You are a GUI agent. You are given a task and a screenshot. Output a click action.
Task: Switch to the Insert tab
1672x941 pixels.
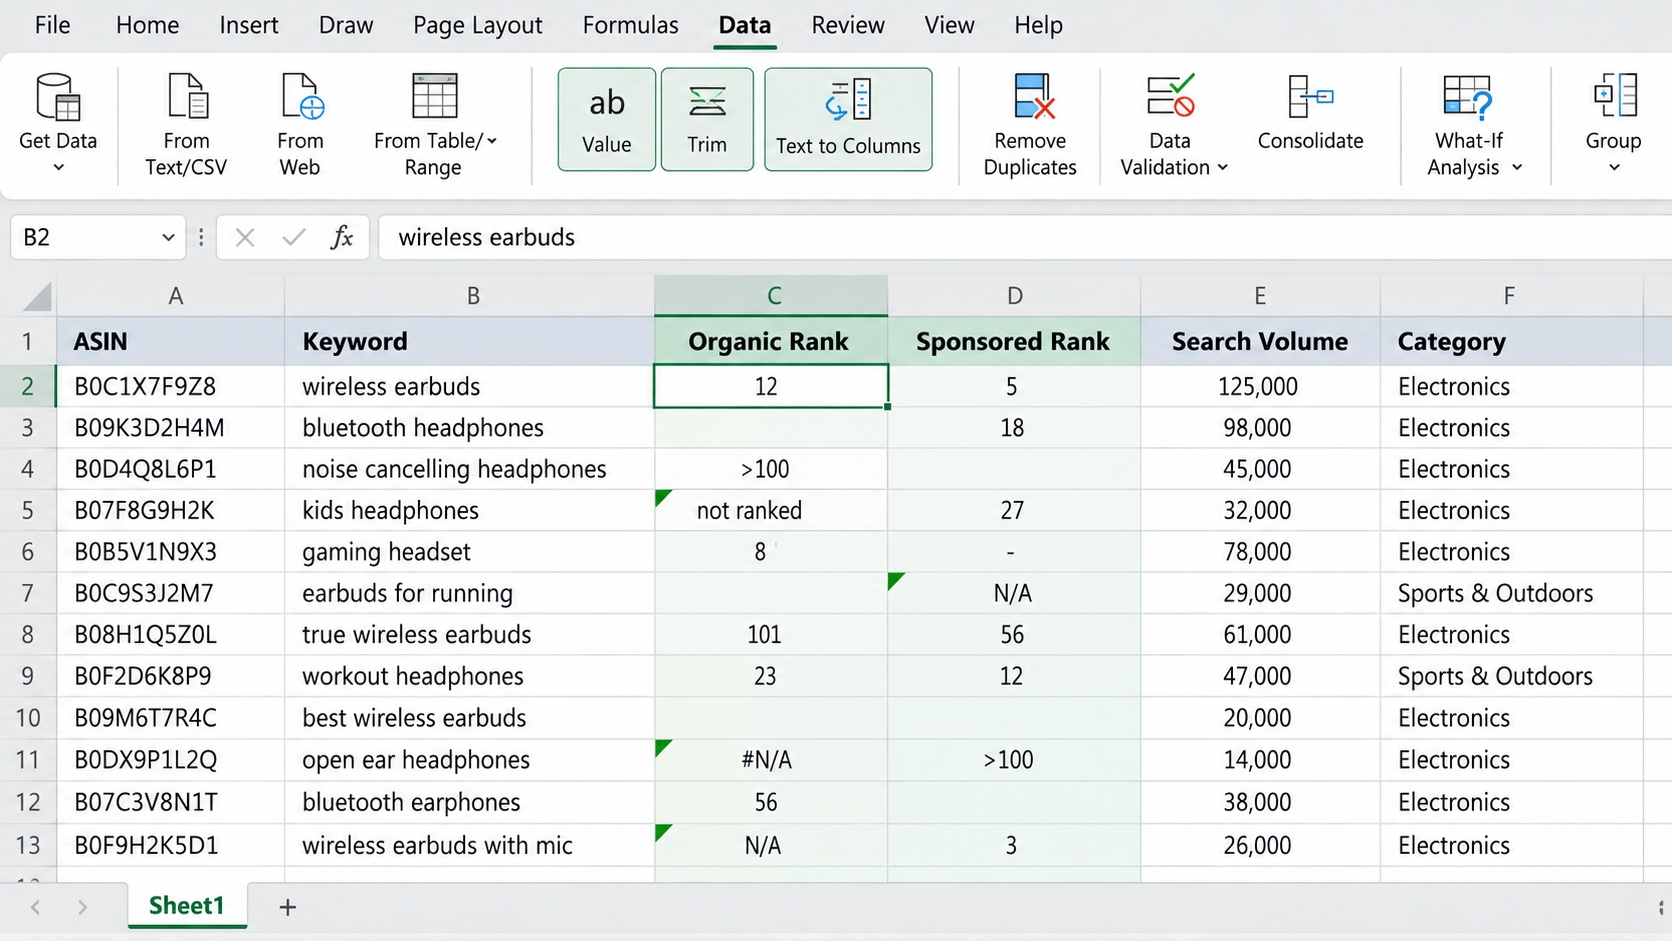click(249, 25)
